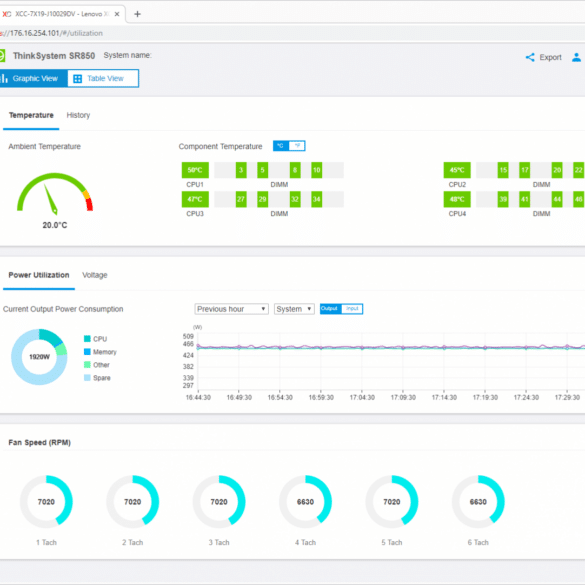The height and width of the screenshot is (585, 585).
Task: Click the 6 Tach fan gauge
Action: (478, 502)
